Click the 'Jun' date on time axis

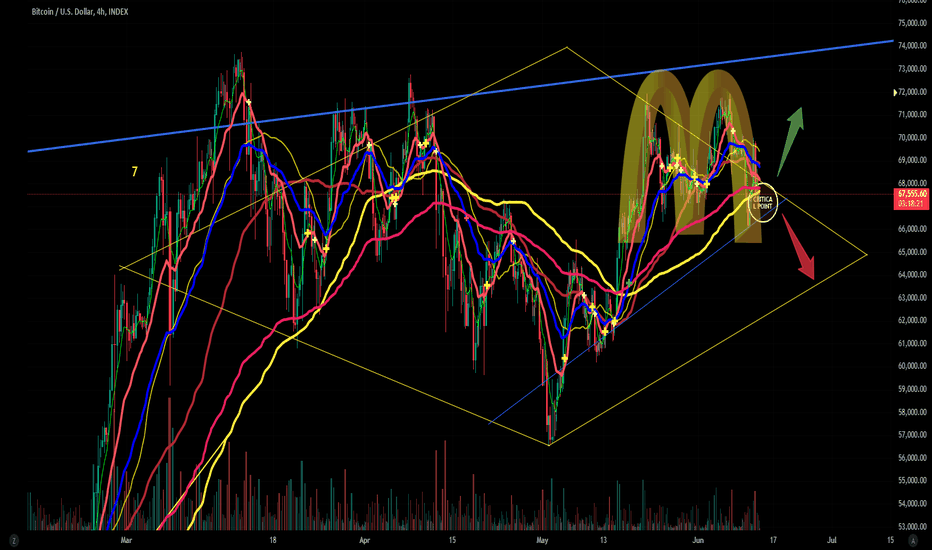(698, 540)
